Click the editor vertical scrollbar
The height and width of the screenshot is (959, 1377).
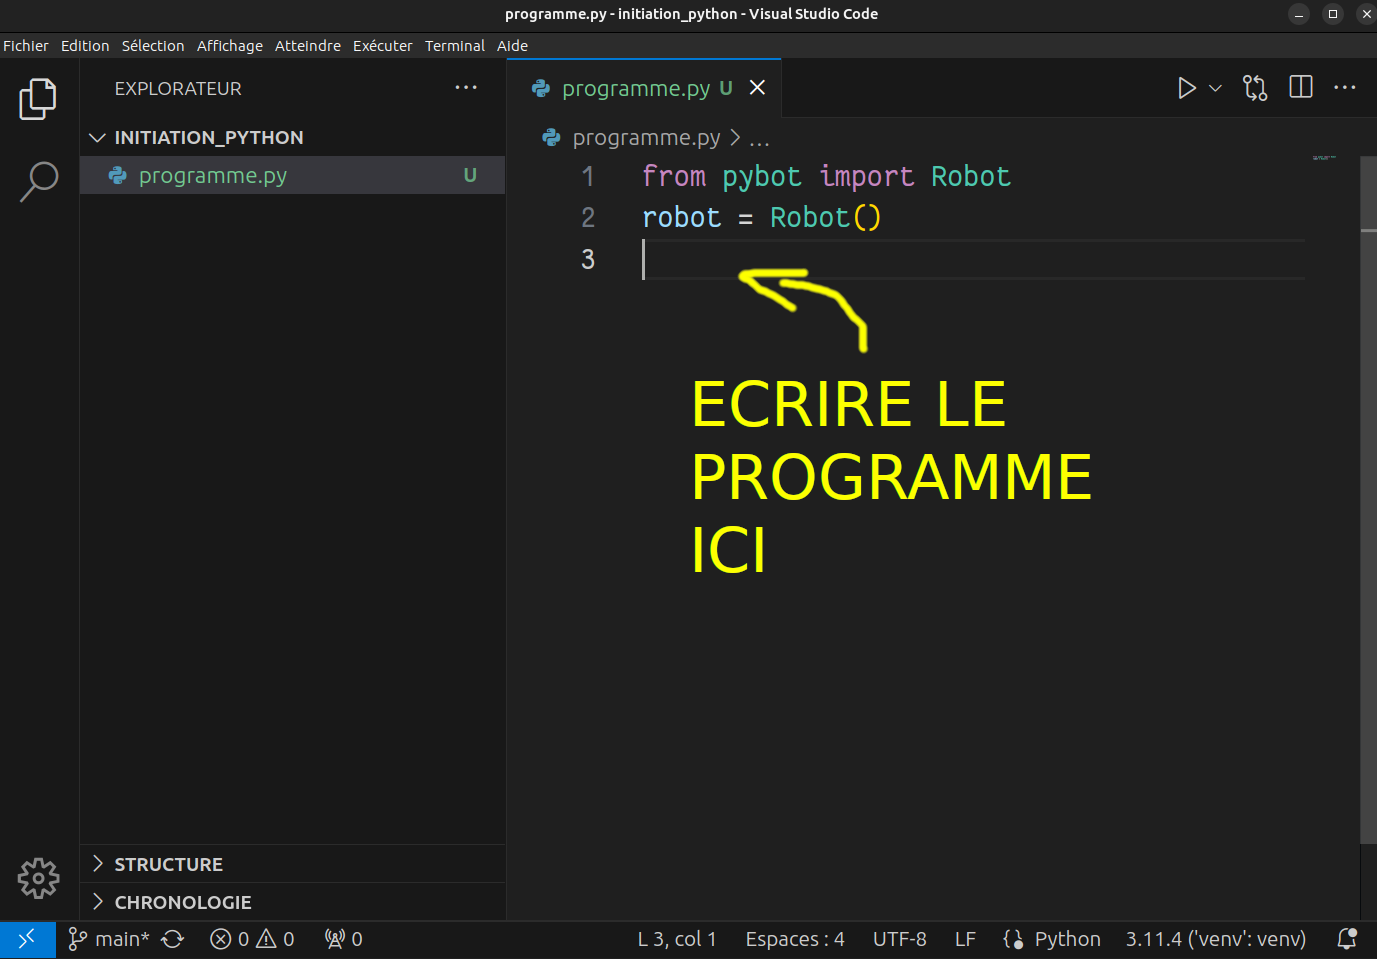(1369, 500)
